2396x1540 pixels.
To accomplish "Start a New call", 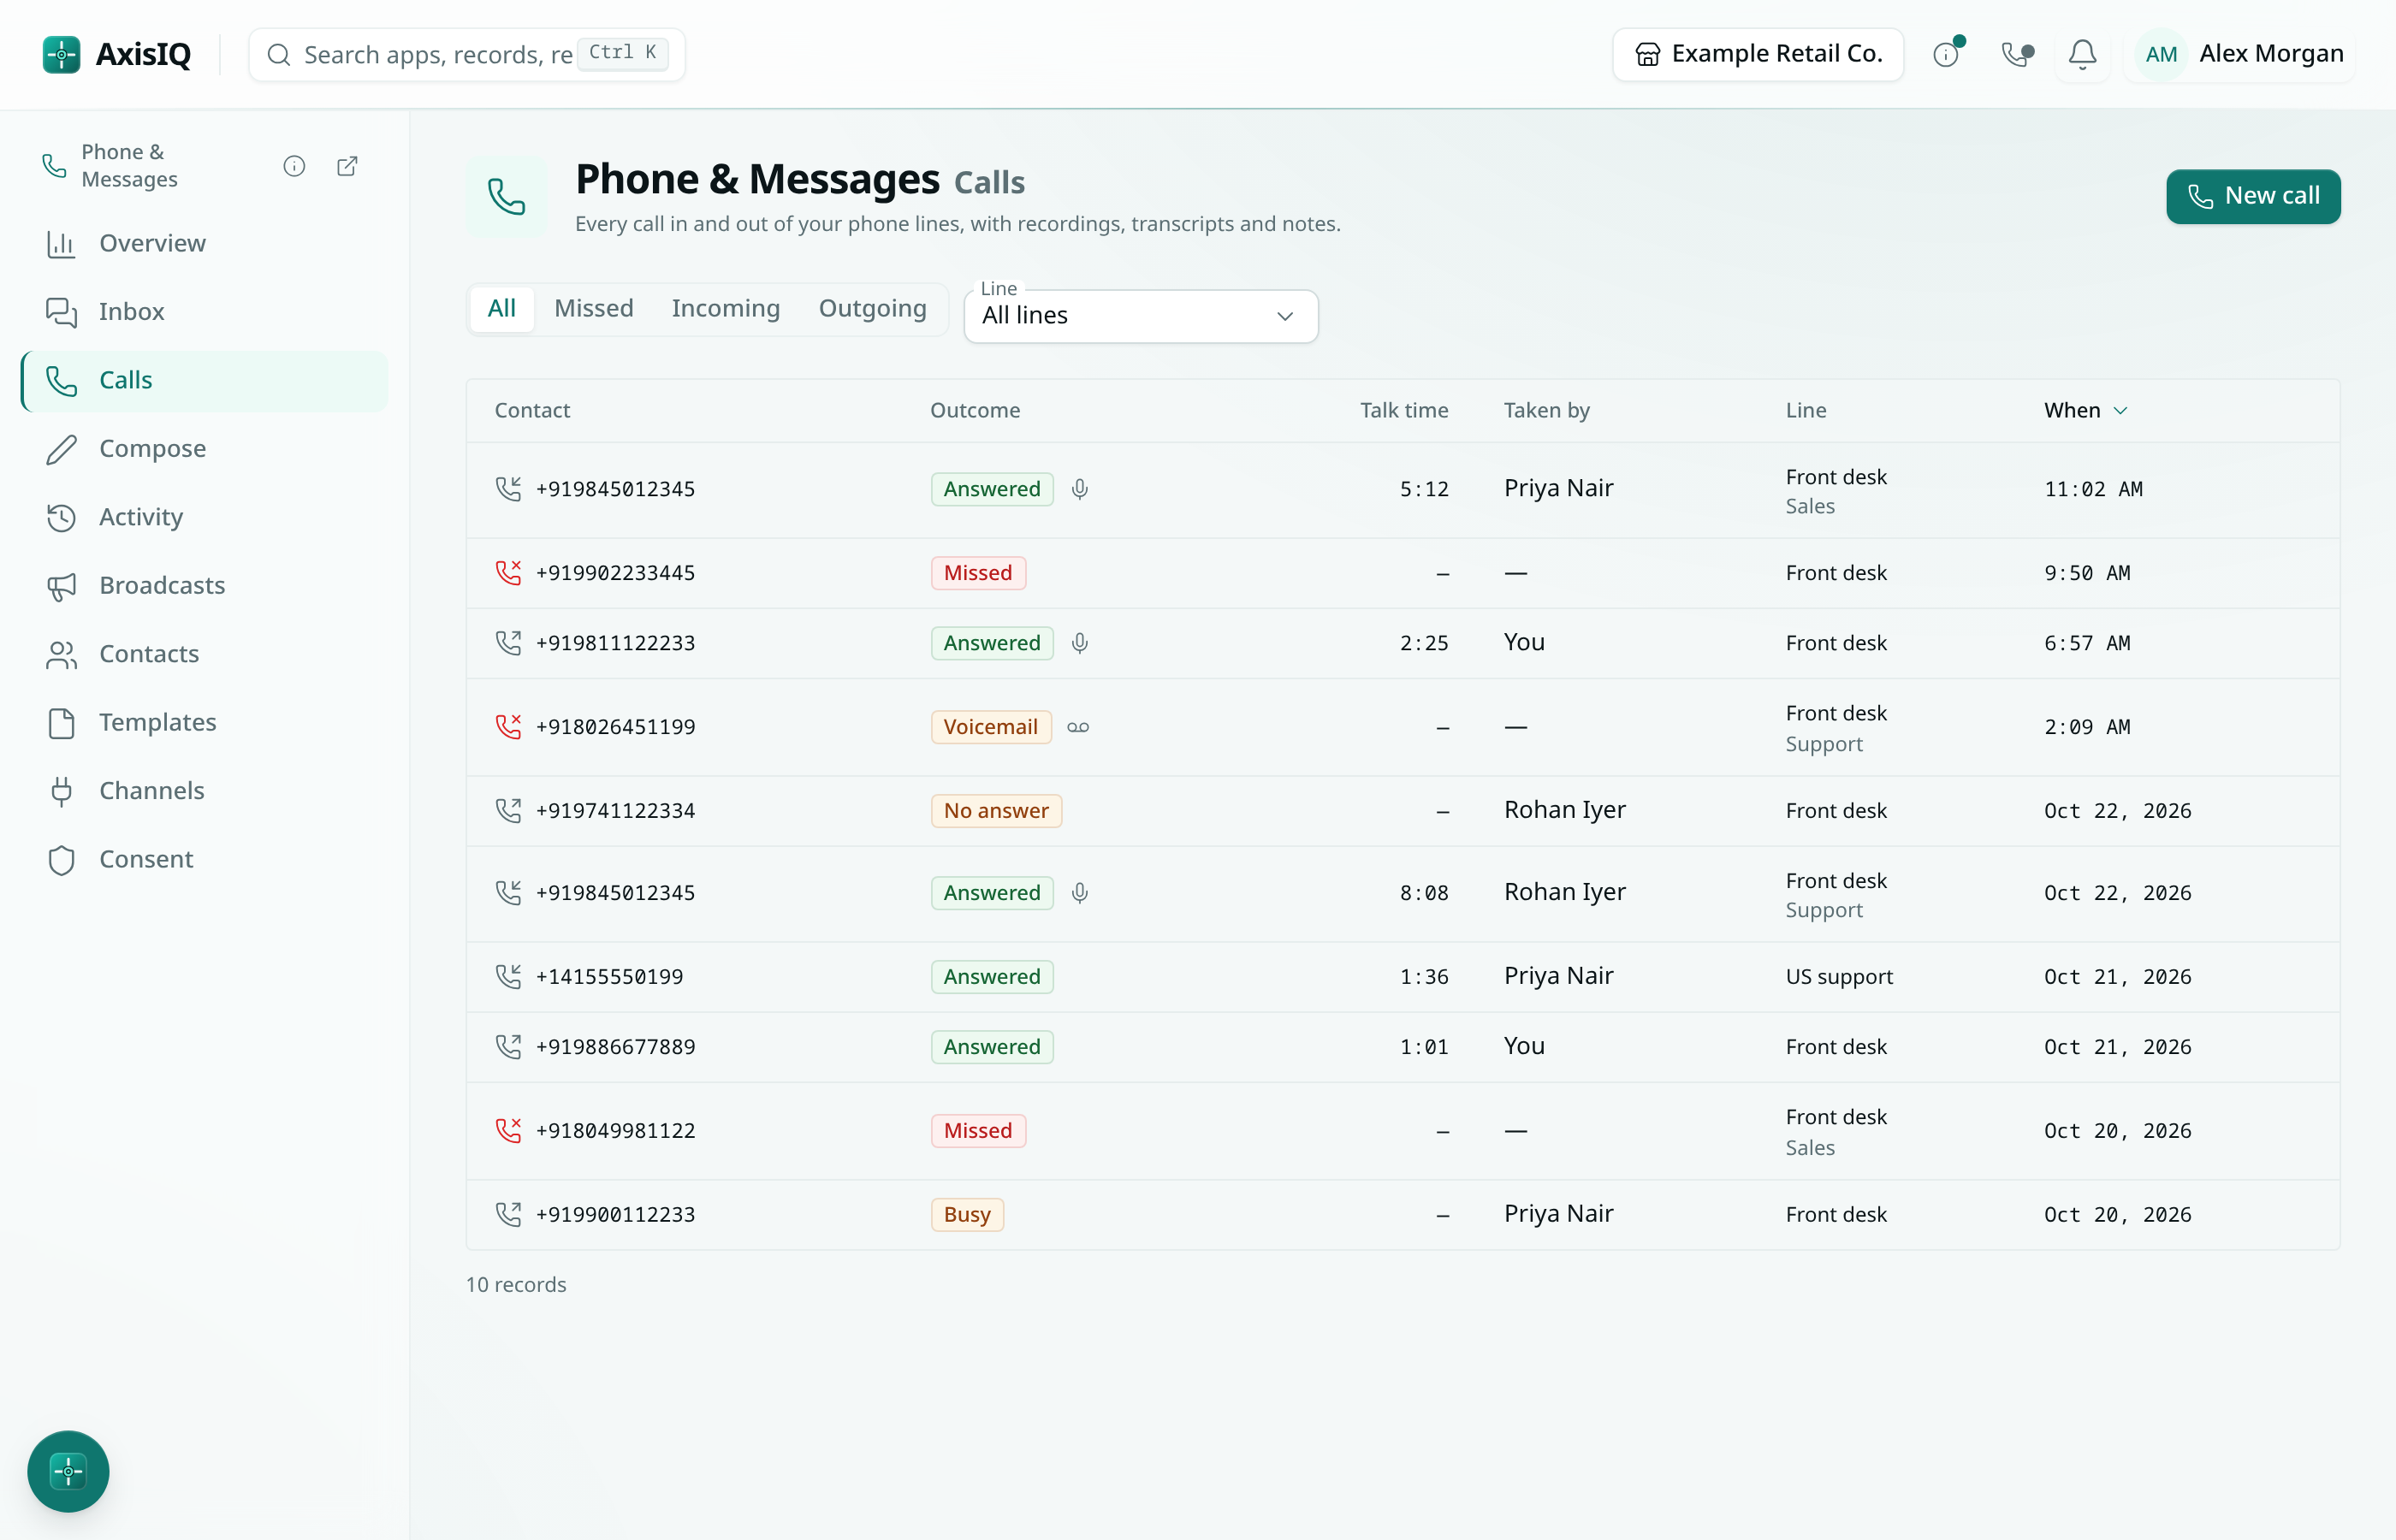I will click(x=2252, y=196).
